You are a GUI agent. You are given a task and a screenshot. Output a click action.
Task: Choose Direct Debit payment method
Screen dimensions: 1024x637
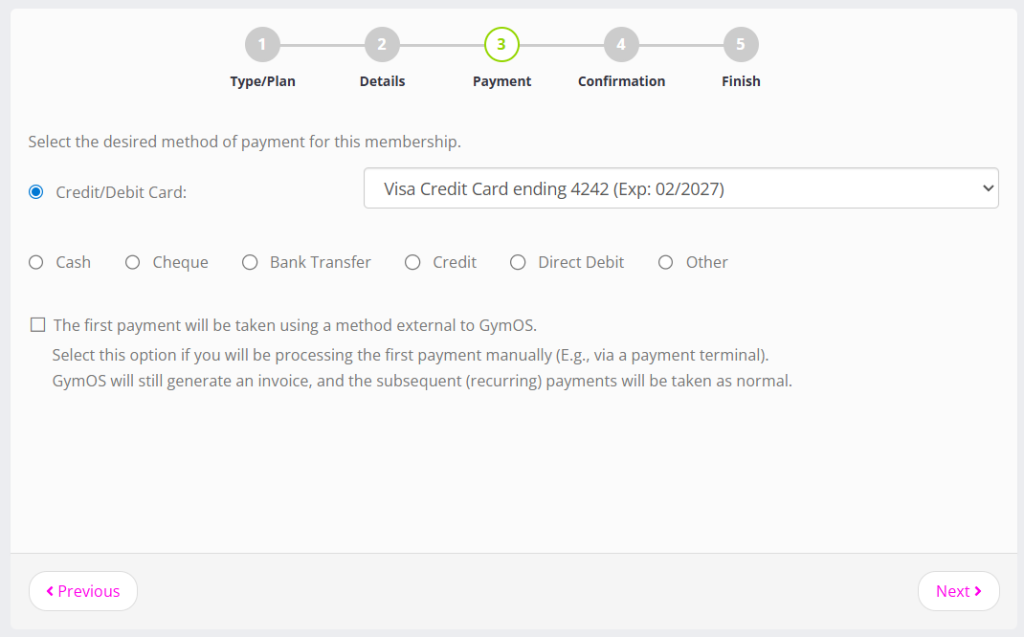coord(518,262)
